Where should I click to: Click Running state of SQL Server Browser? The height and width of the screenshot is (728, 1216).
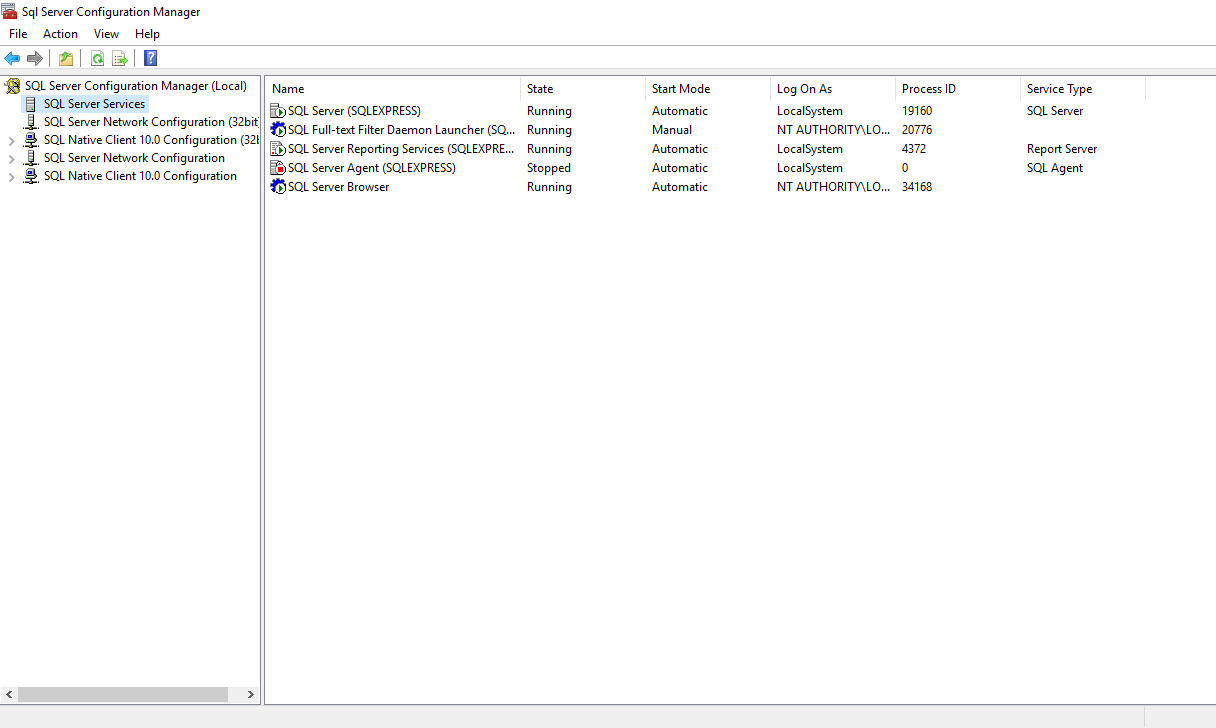point(549,187)
